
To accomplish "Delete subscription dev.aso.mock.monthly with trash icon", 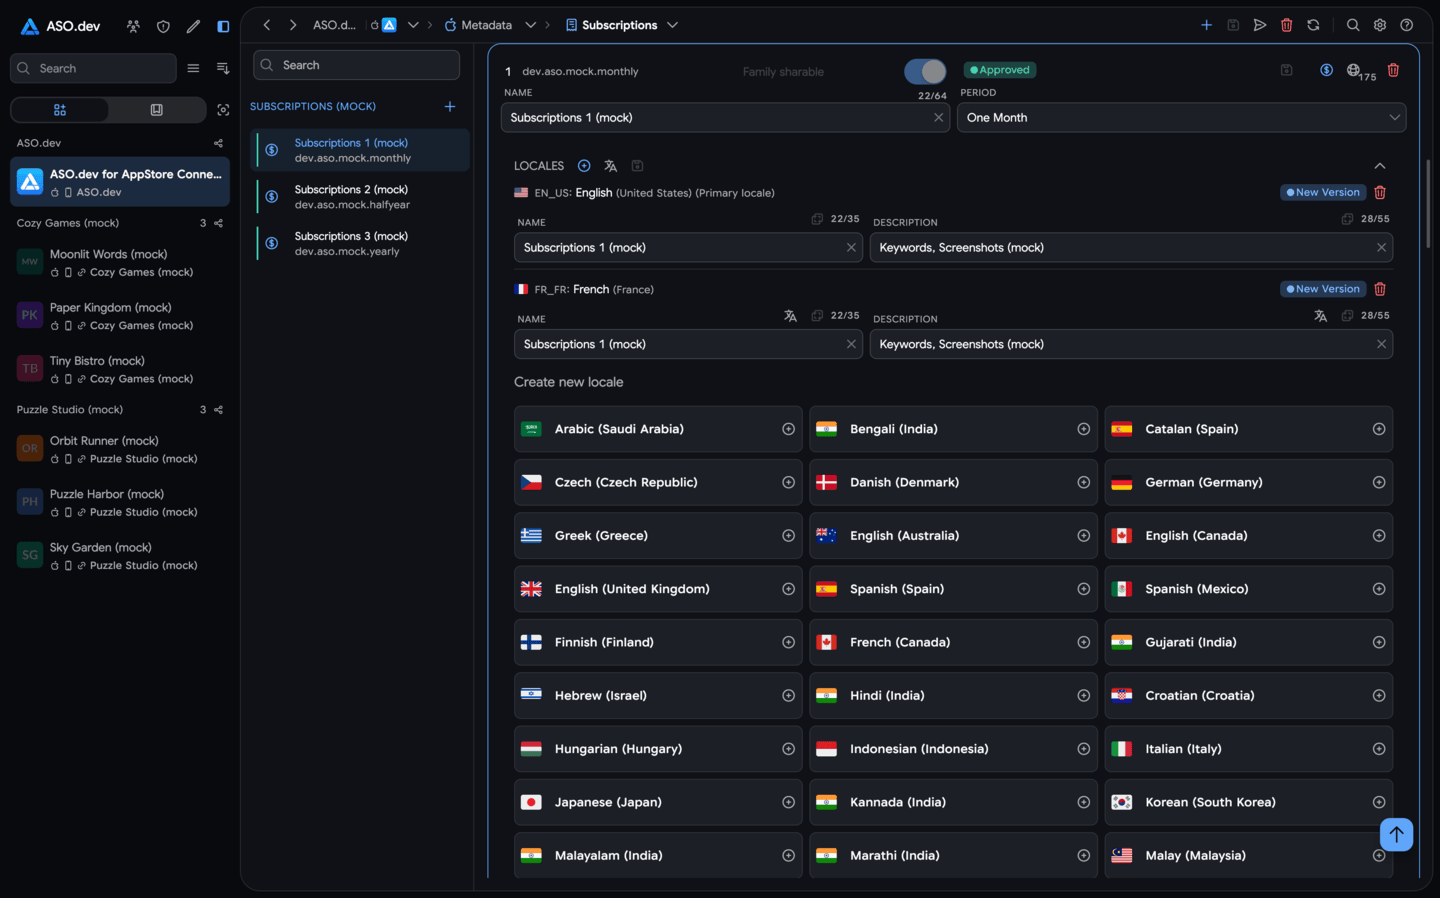I will point(1393,70).
